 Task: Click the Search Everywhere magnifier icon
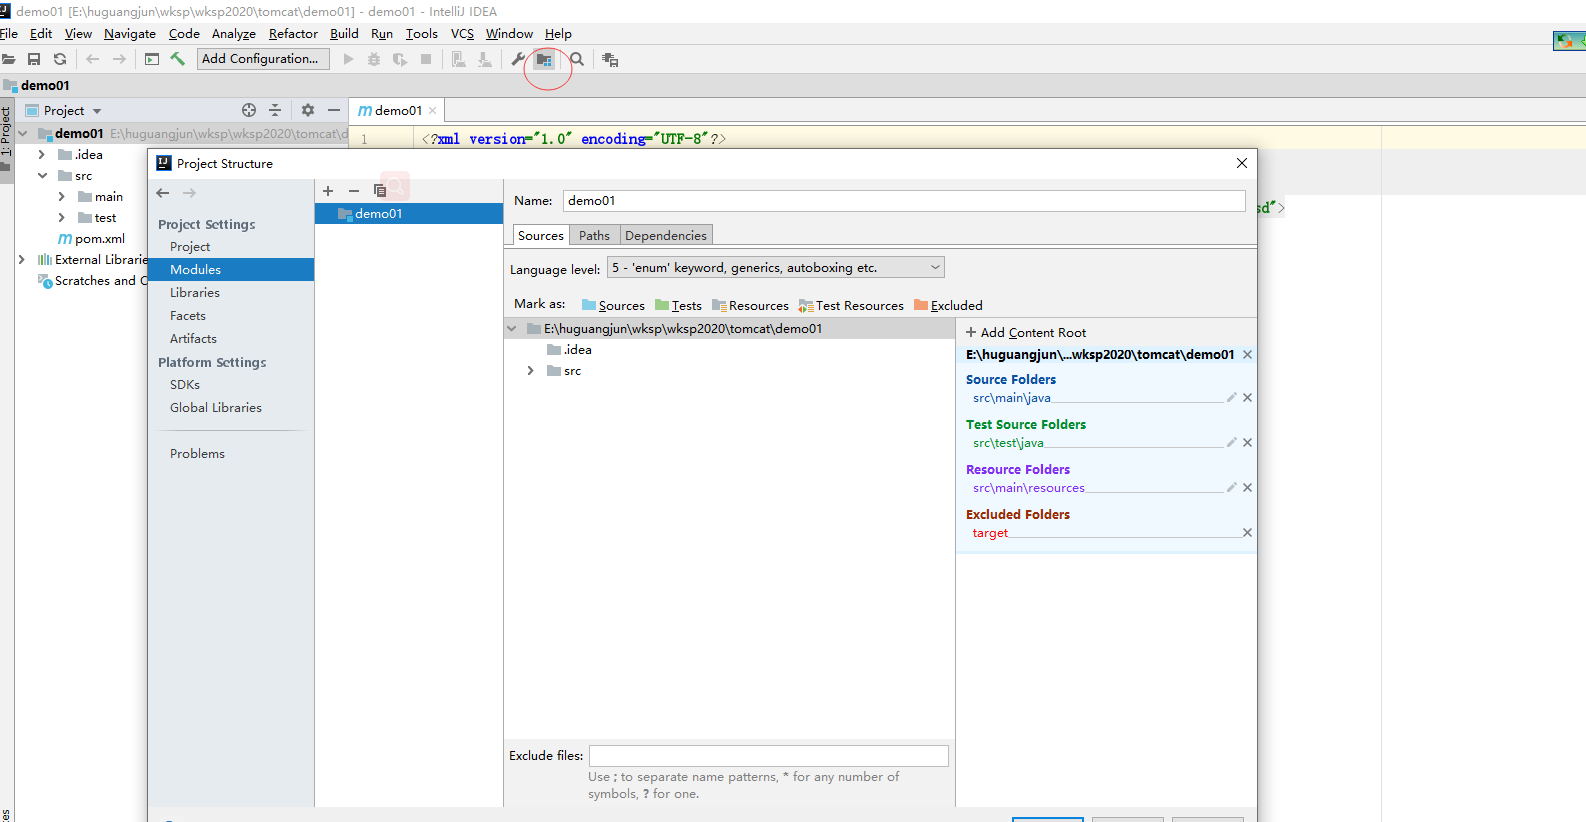pyautogui.click(x=577, y=60)
